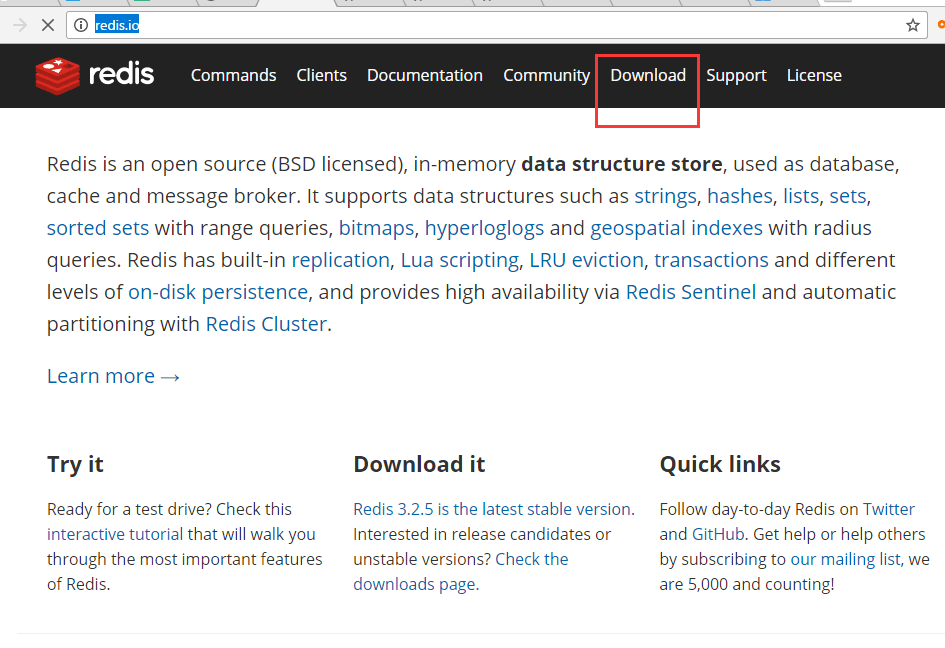
Task: Follow the Learn more link
Action: (113, 376)
